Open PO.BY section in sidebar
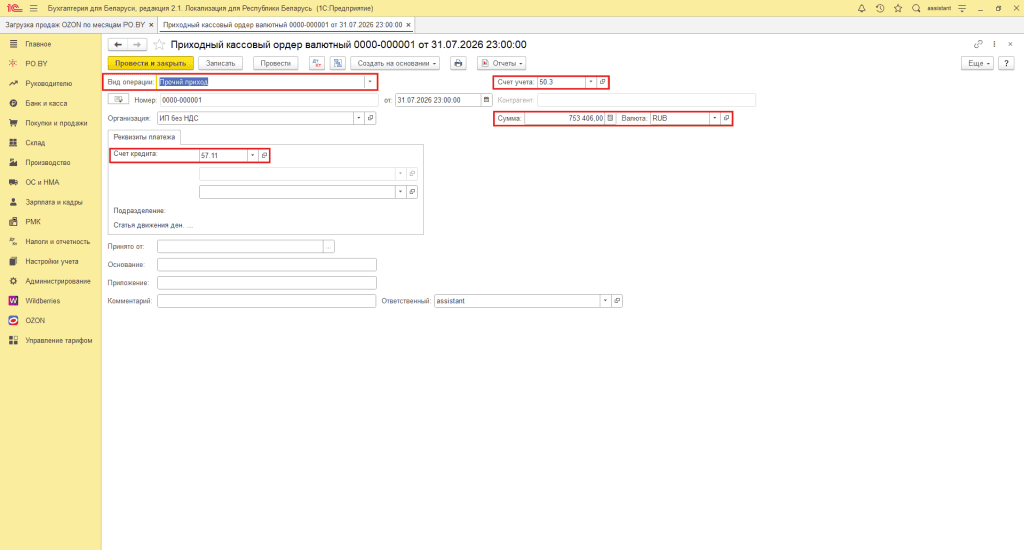This screenshot has width=1024, height=550. [37, 64]
